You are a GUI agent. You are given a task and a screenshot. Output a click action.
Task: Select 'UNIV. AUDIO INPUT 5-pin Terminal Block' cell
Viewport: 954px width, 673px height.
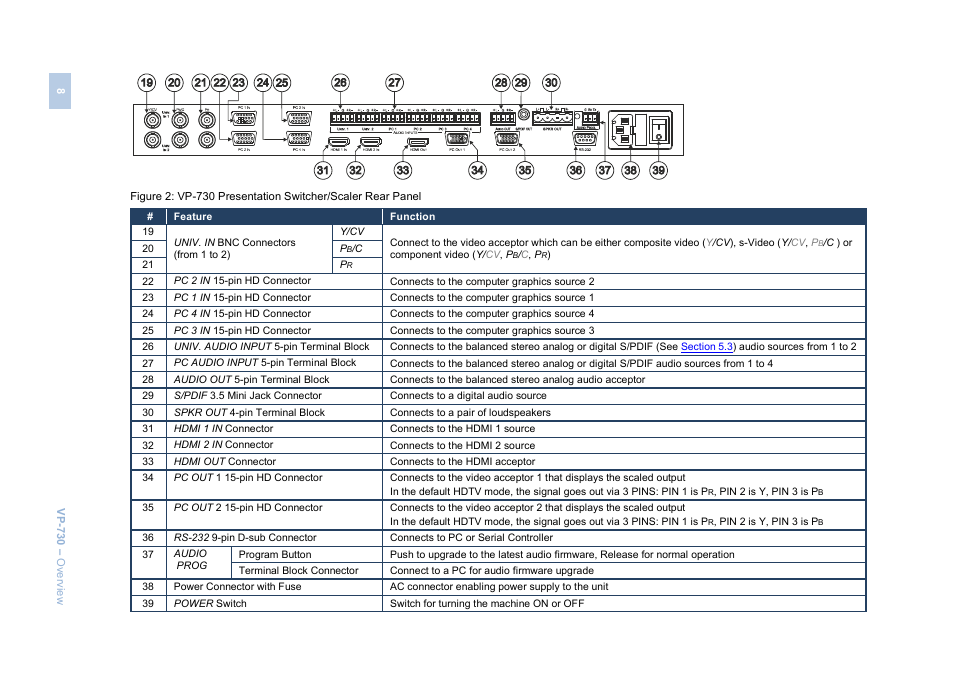274,347
